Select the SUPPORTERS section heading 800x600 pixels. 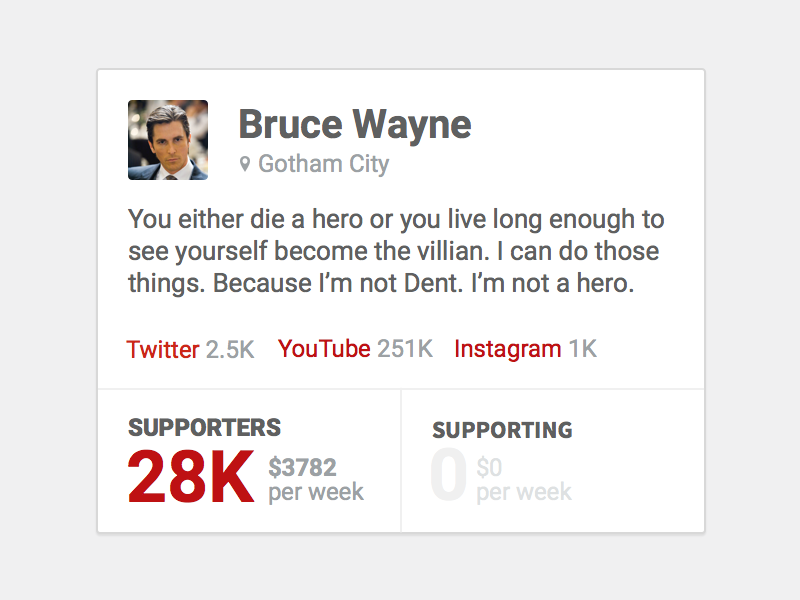point(204,428)
